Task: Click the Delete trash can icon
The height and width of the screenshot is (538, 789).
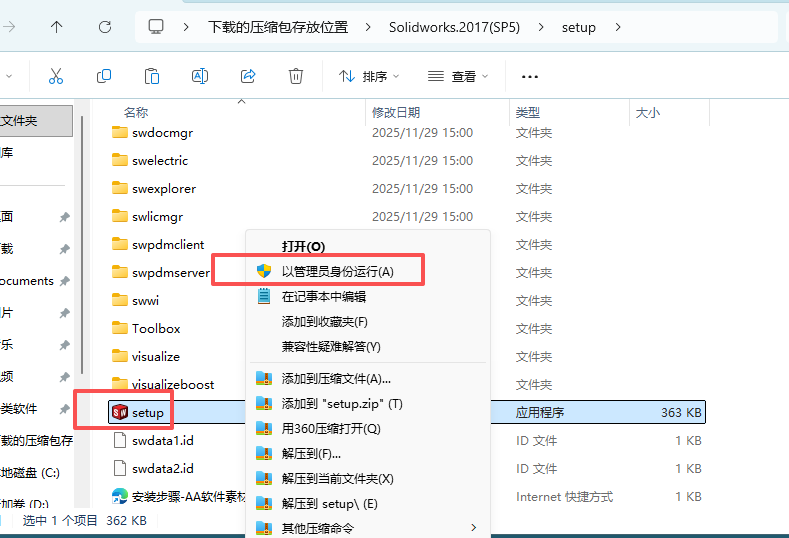Action: pyautogui.click(x=296, y=76)
